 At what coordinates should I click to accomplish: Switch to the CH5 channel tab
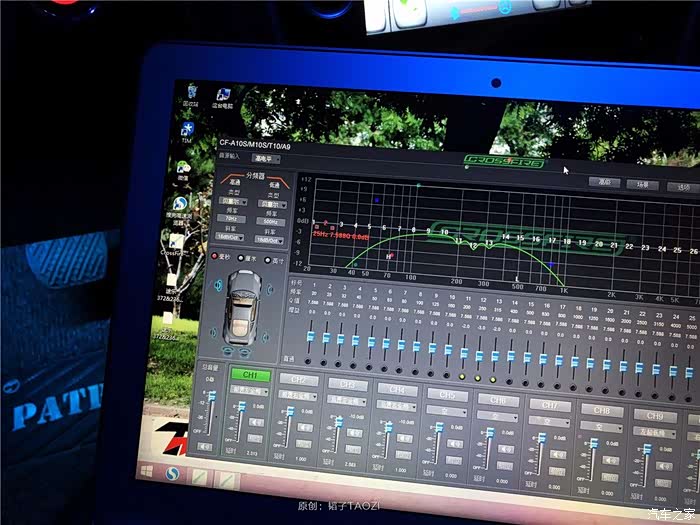(x=446, y=394)
